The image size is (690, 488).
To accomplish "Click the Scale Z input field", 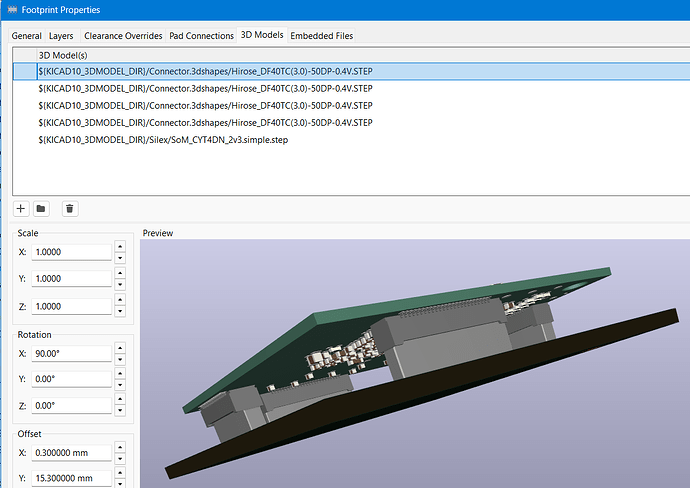I will pos(72,306).
